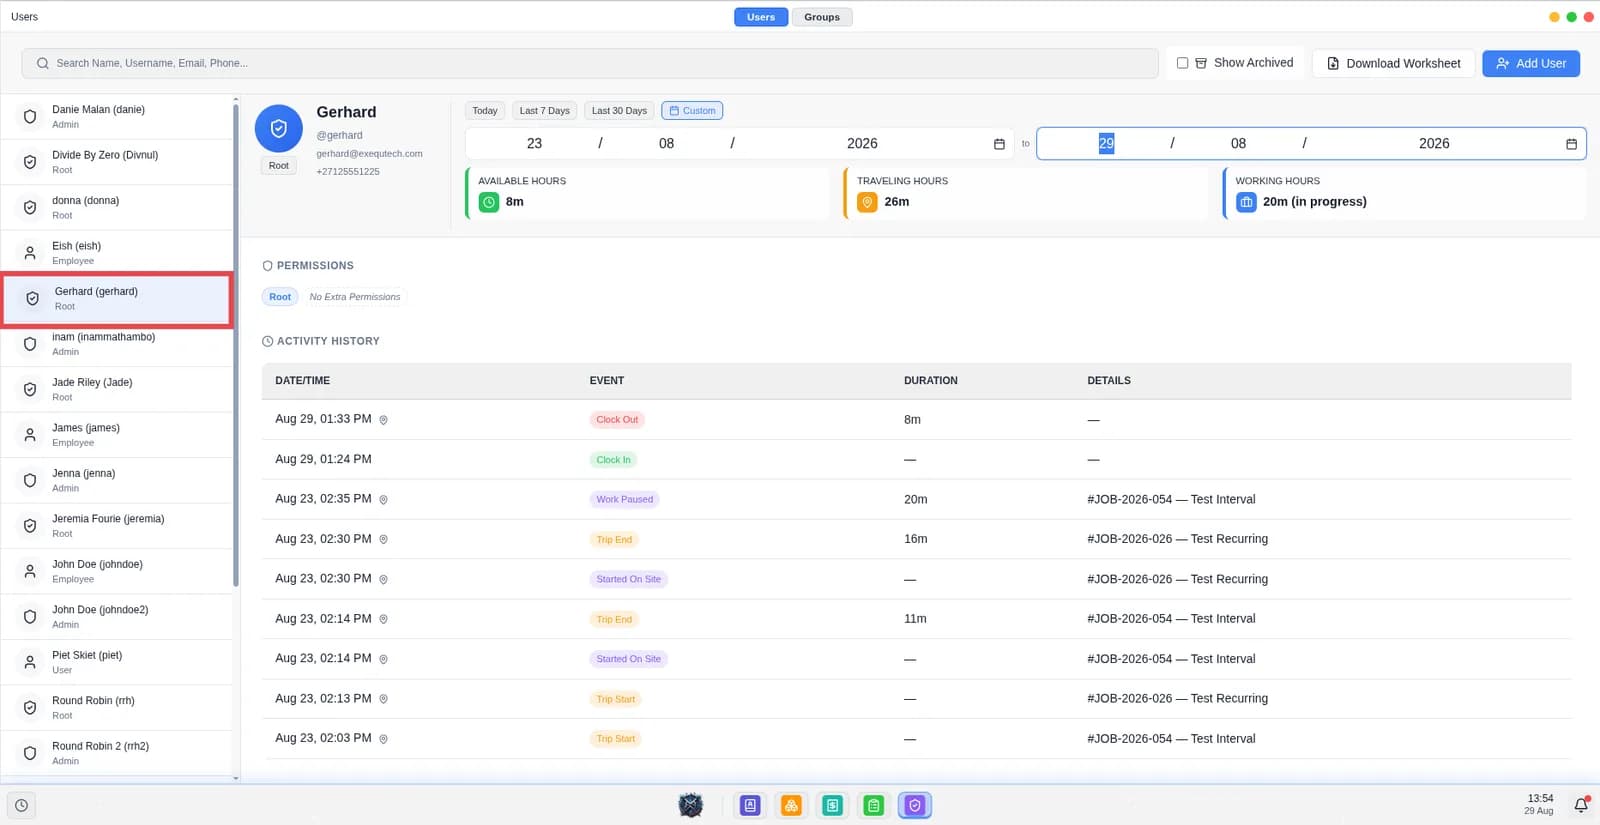Select user Jenna (jenna)
The height and width of the screenshot is (825, 1600).
point(116,480)
